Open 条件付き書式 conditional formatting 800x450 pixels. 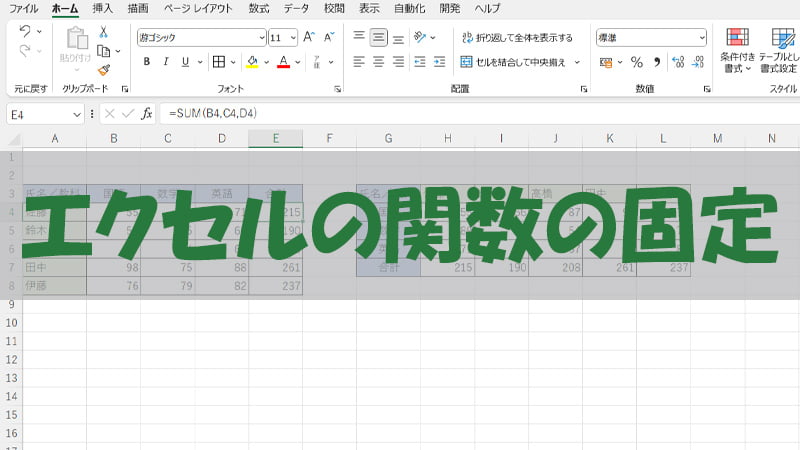tap(738, 50)
